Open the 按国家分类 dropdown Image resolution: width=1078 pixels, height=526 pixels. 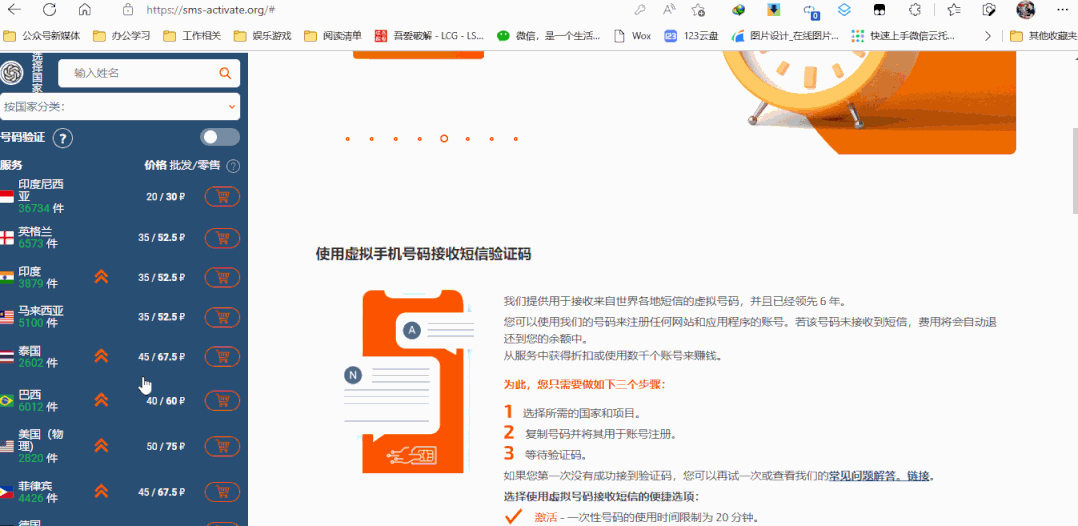tap(120, 107)
